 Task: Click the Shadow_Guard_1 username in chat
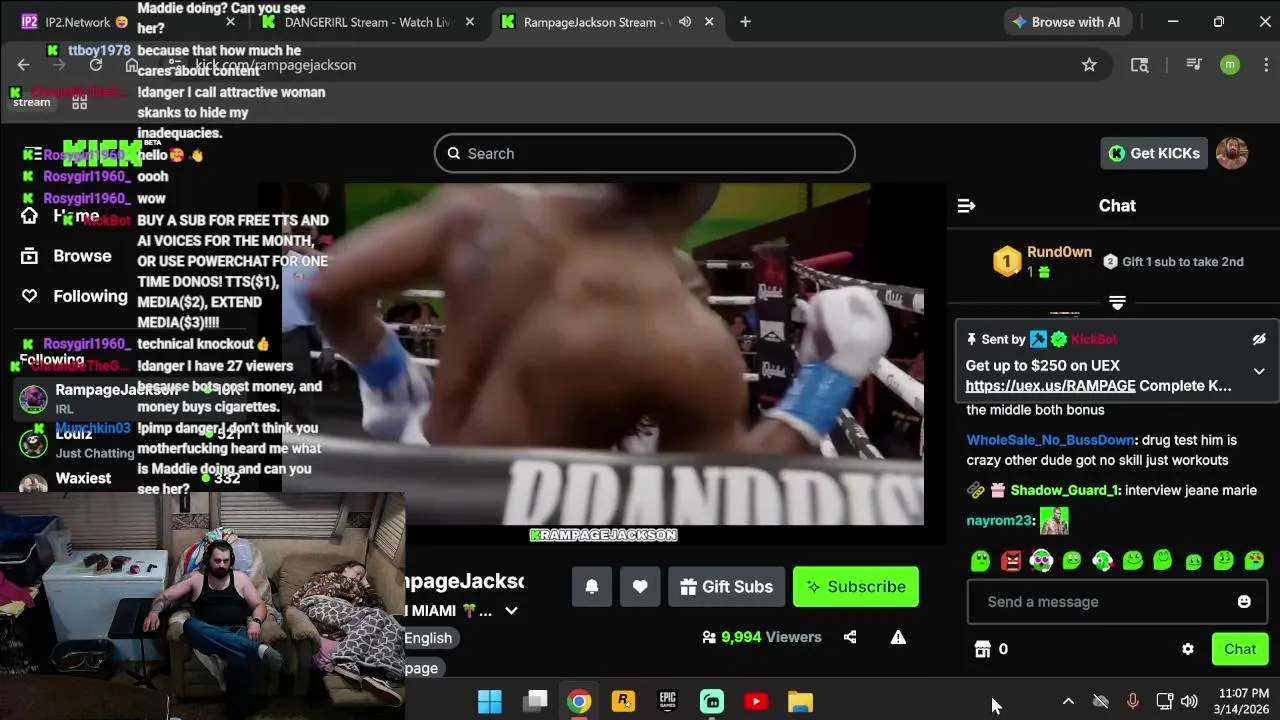pos(1063,490)
